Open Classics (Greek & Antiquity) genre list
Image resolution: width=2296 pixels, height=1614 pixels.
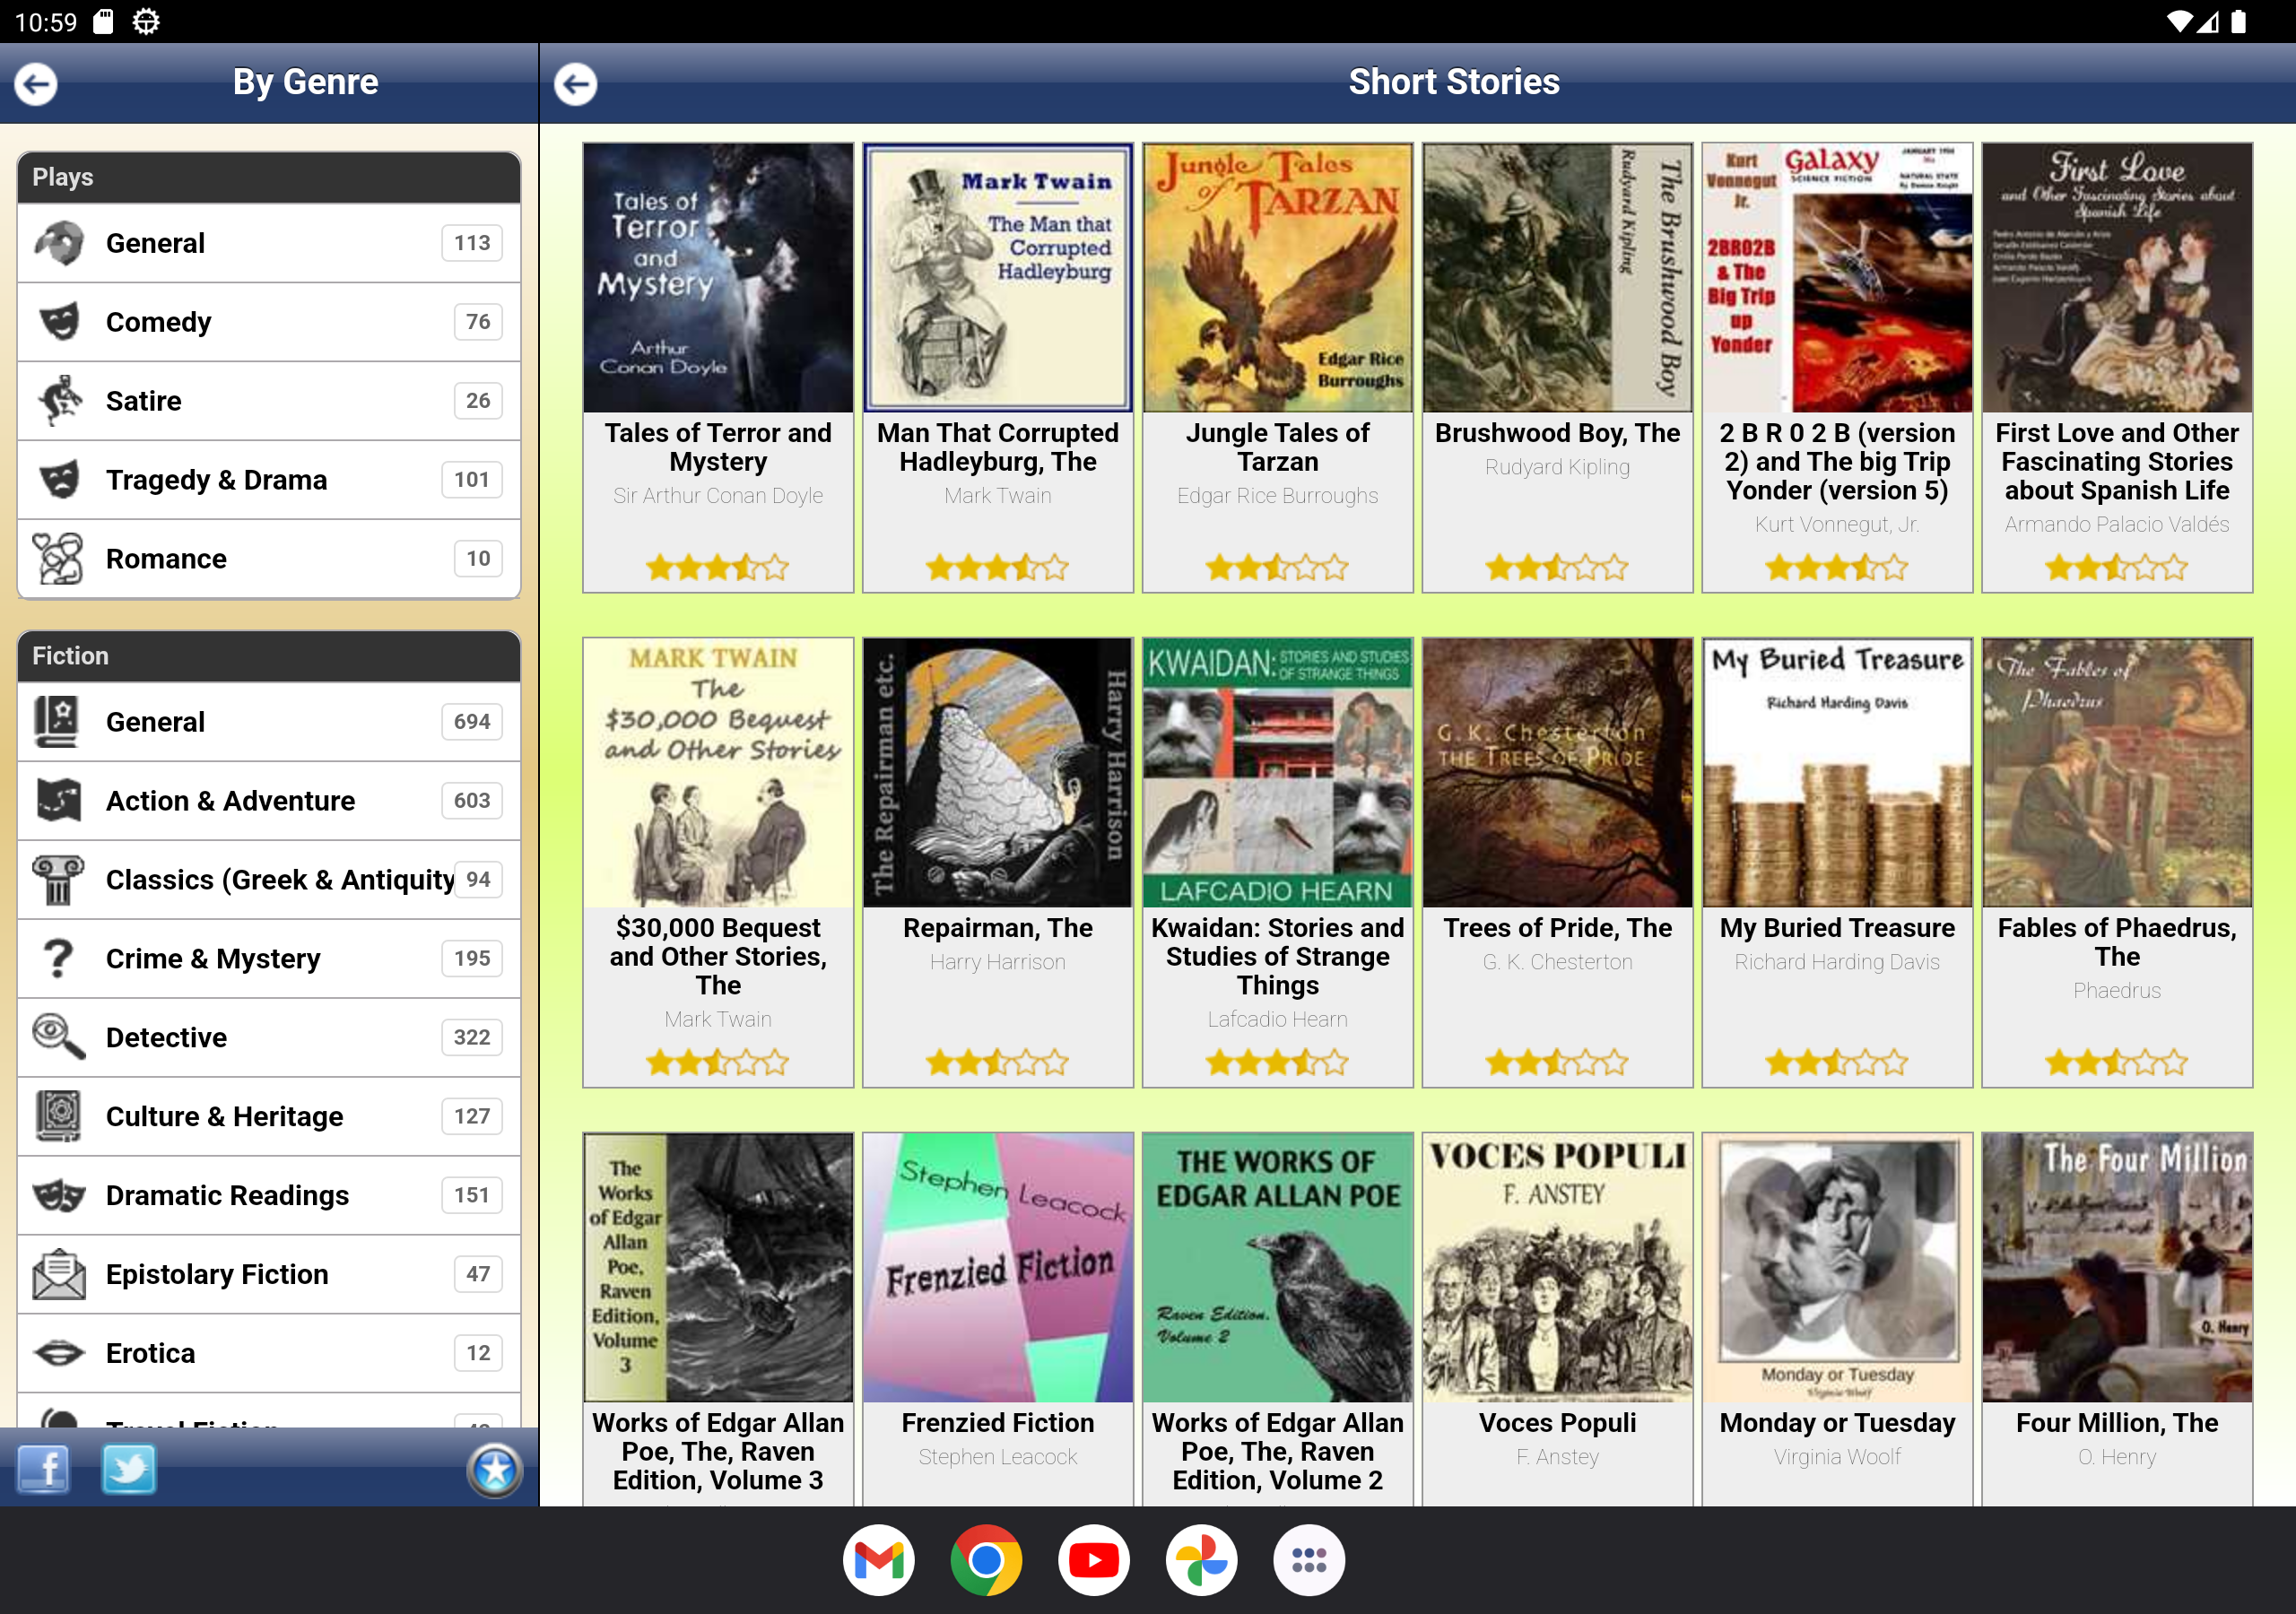(269, 880)
